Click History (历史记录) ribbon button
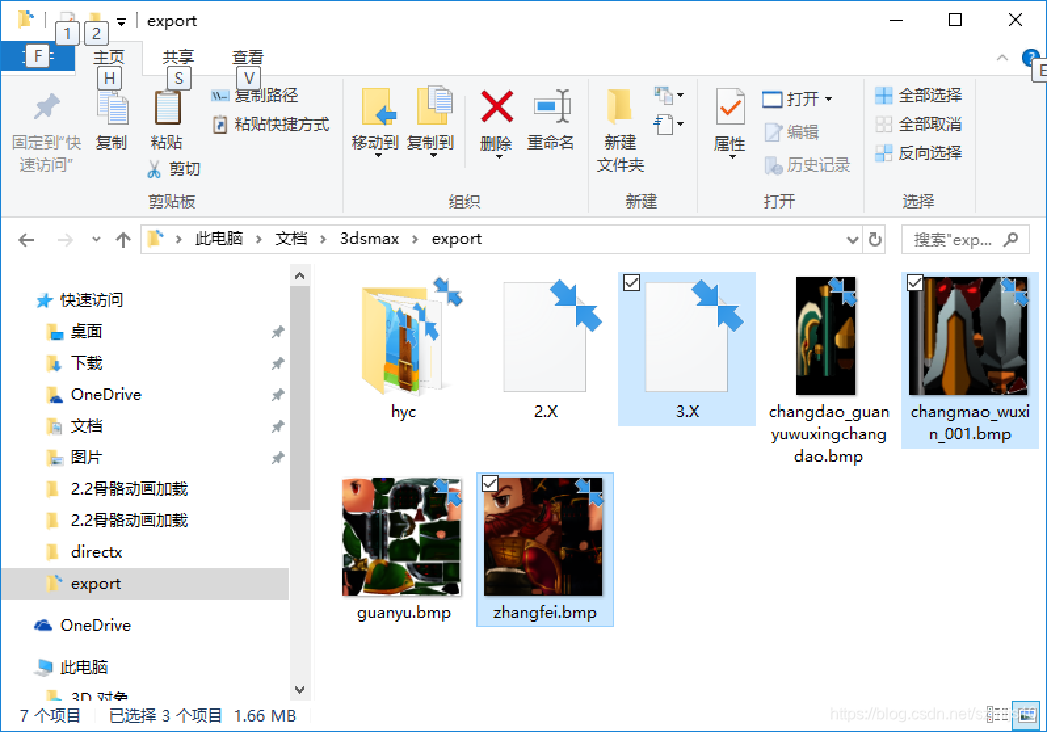 pyautogui.click(x=807, y=165)
